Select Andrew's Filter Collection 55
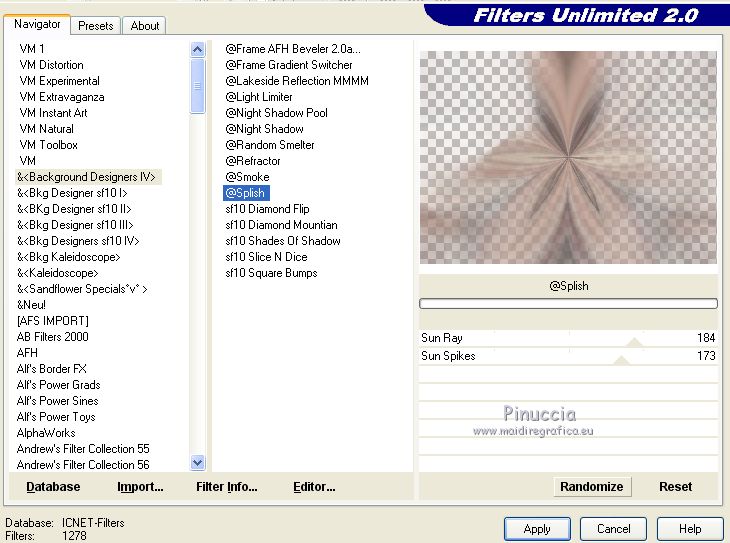Screen dimensions: 730x543 83,449
